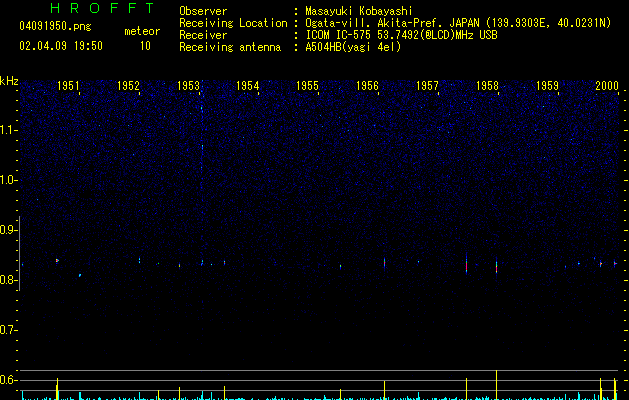Click the meteor echo just after 1956
The height and width of the screenshot is (400, 629).
pyautogui.click(x=384, y=263)
